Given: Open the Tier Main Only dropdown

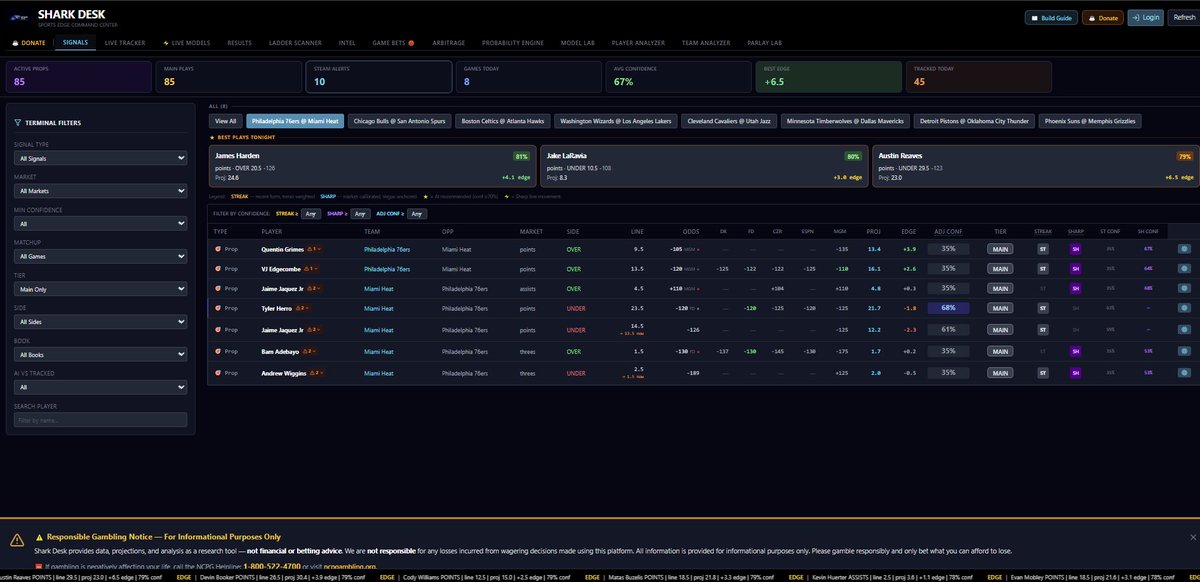Looking at the screenshot, I should [x=100, y=289].
